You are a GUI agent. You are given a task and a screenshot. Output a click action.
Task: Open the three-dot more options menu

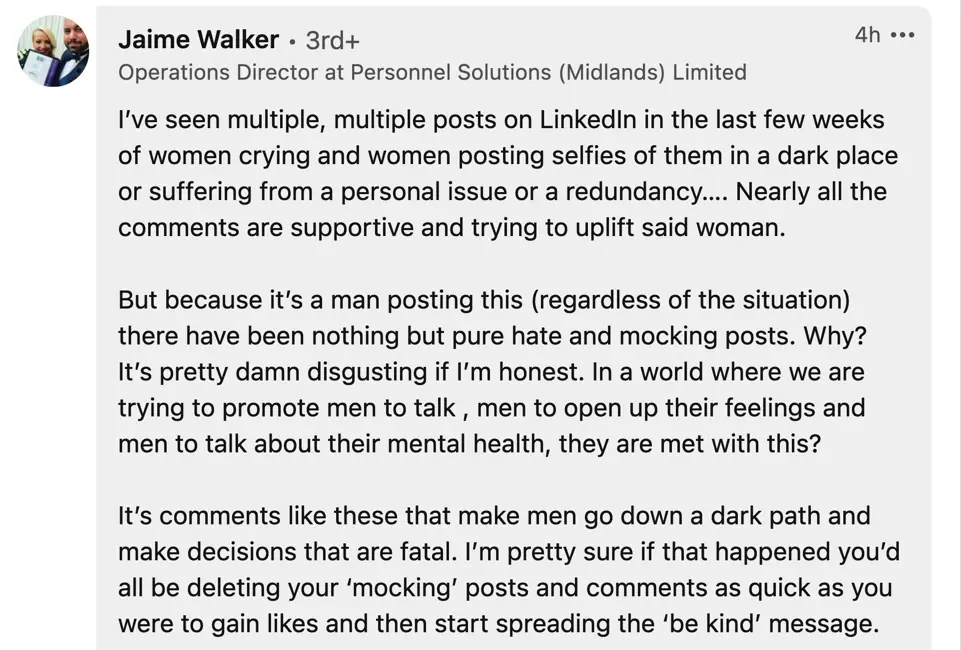[x=903, y=36]
